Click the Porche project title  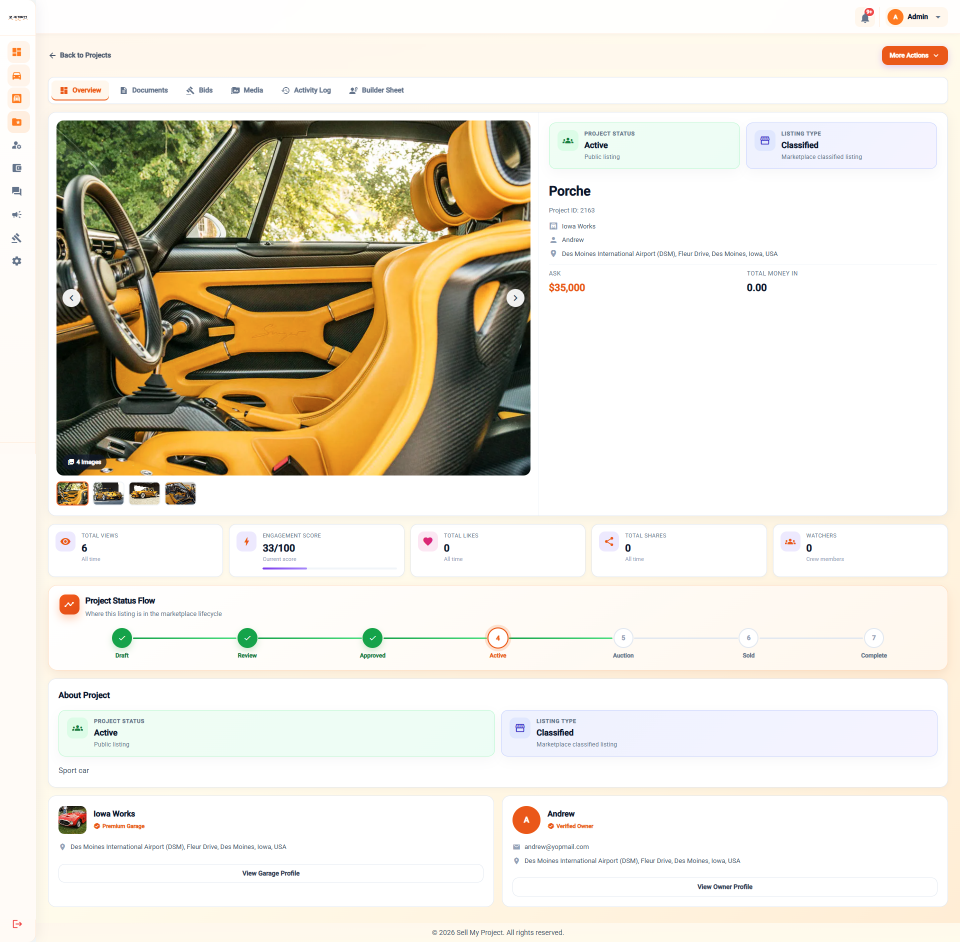(569, 191)
